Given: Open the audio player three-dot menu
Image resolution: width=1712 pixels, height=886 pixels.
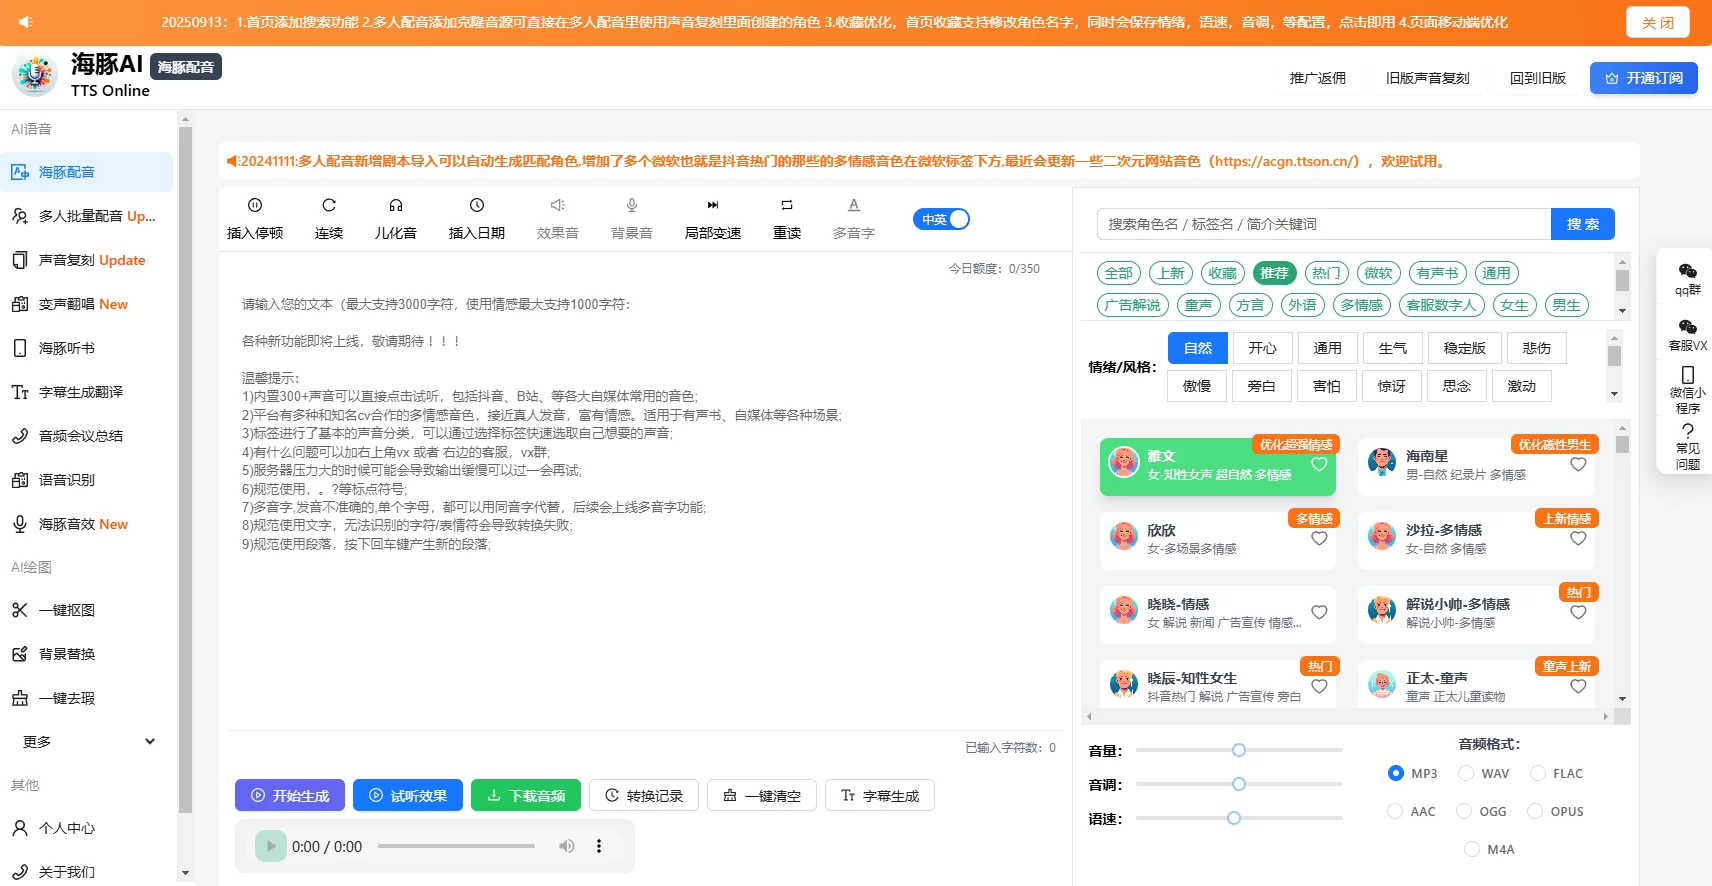Looking at the screenshot, I should pyautogui.click(x=599, y=846).
